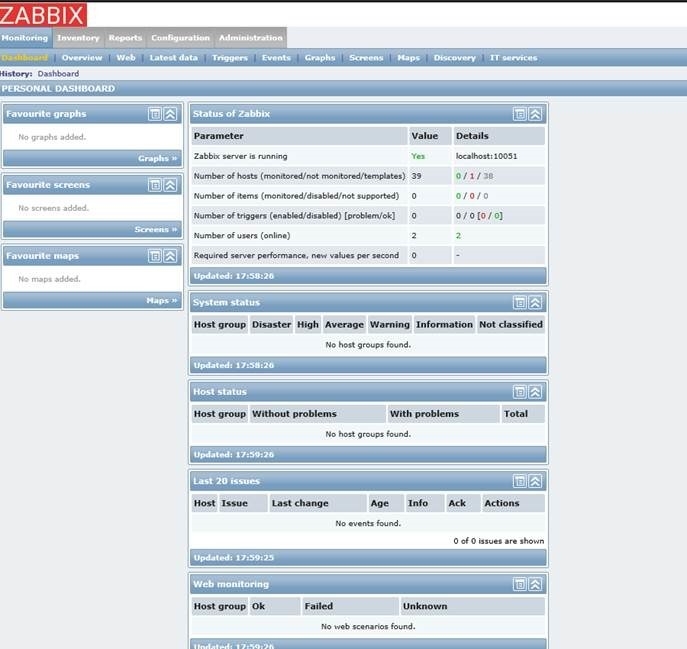Click the 'PERSONAL DASHBOARD' title
Screen dimensions: 687x649
58,89
